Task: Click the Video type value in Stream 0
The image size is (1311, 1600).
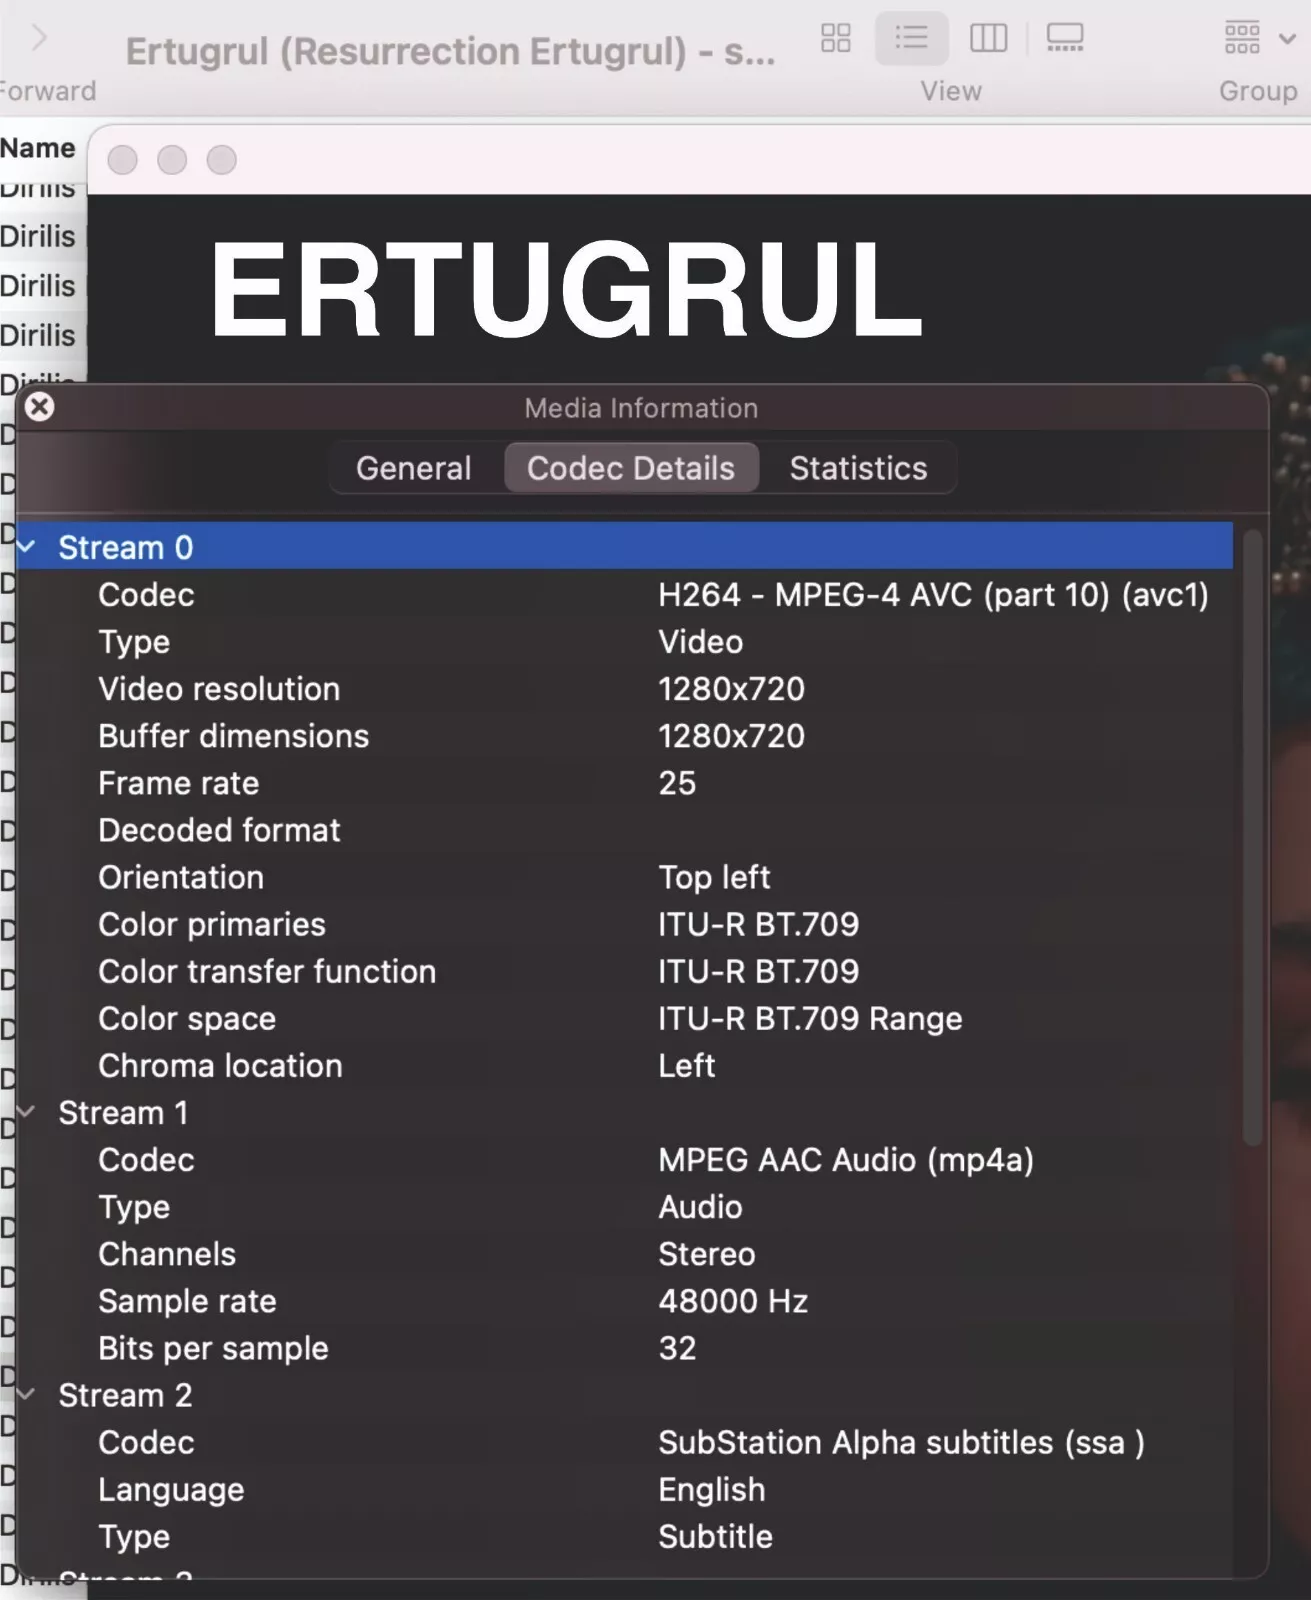Action: (700, 642)
